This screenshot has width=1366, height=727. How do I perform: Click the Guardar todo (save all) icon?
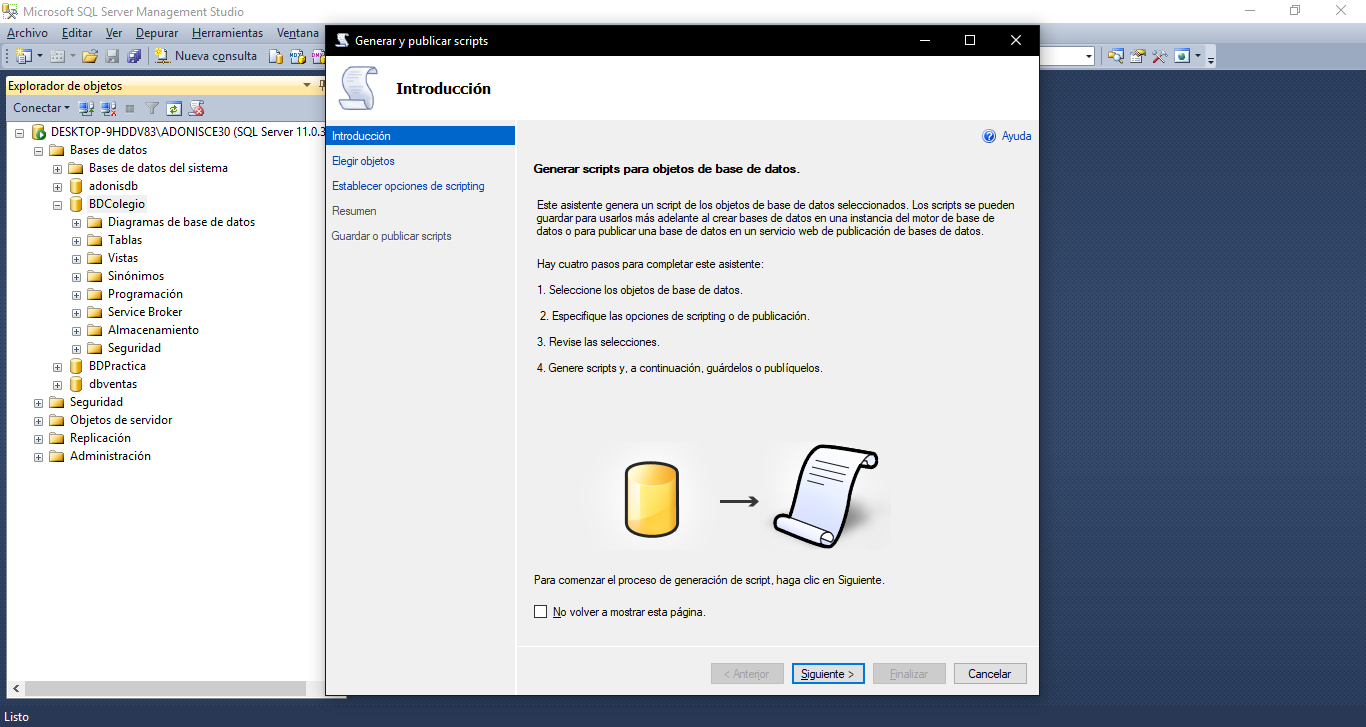(134, 56)
